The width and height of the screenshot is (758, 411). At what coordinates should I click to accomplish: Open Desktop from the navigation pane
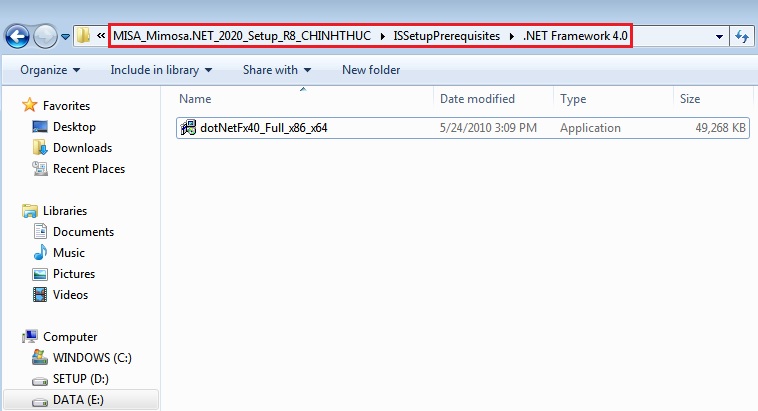pos(74,127)
